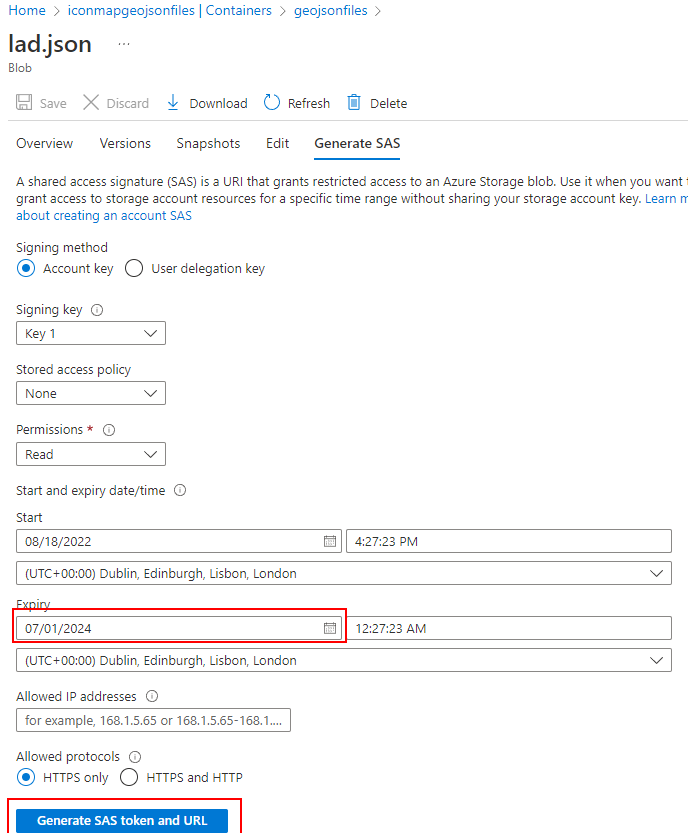Show info tooltip for Signing key

click(97, 310)
